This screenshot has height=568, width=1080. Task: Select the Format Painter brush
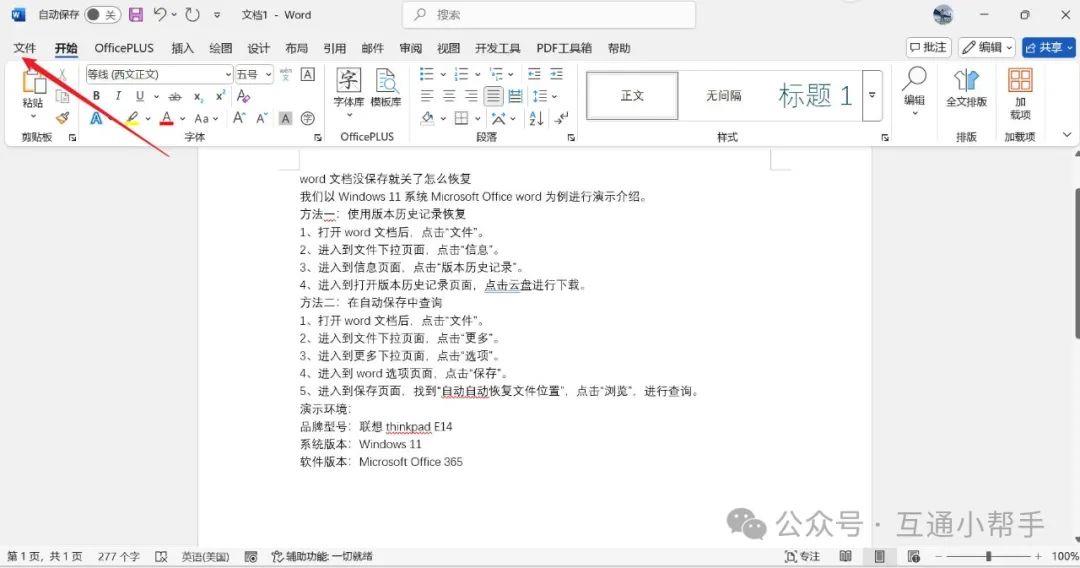tap(62, 118)
